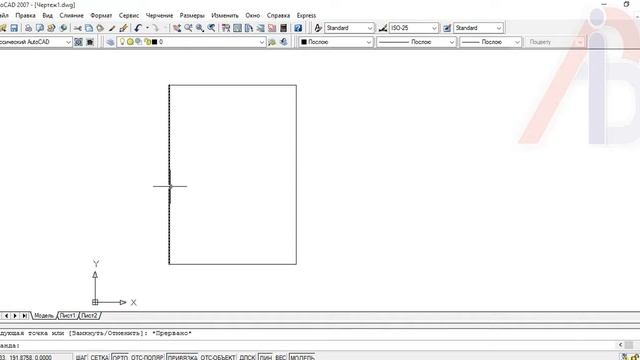Activate the Zoom Realtime tool

[188, 28]
